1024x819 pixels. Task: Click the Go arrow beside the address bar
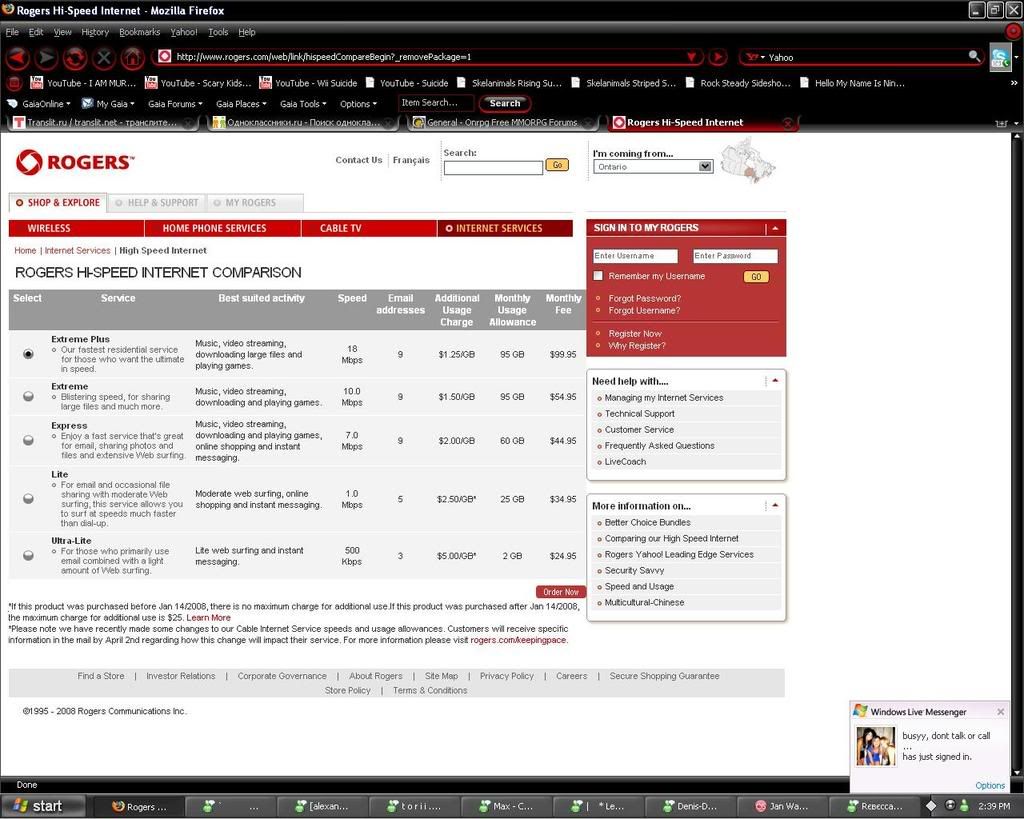coord(717,57)
